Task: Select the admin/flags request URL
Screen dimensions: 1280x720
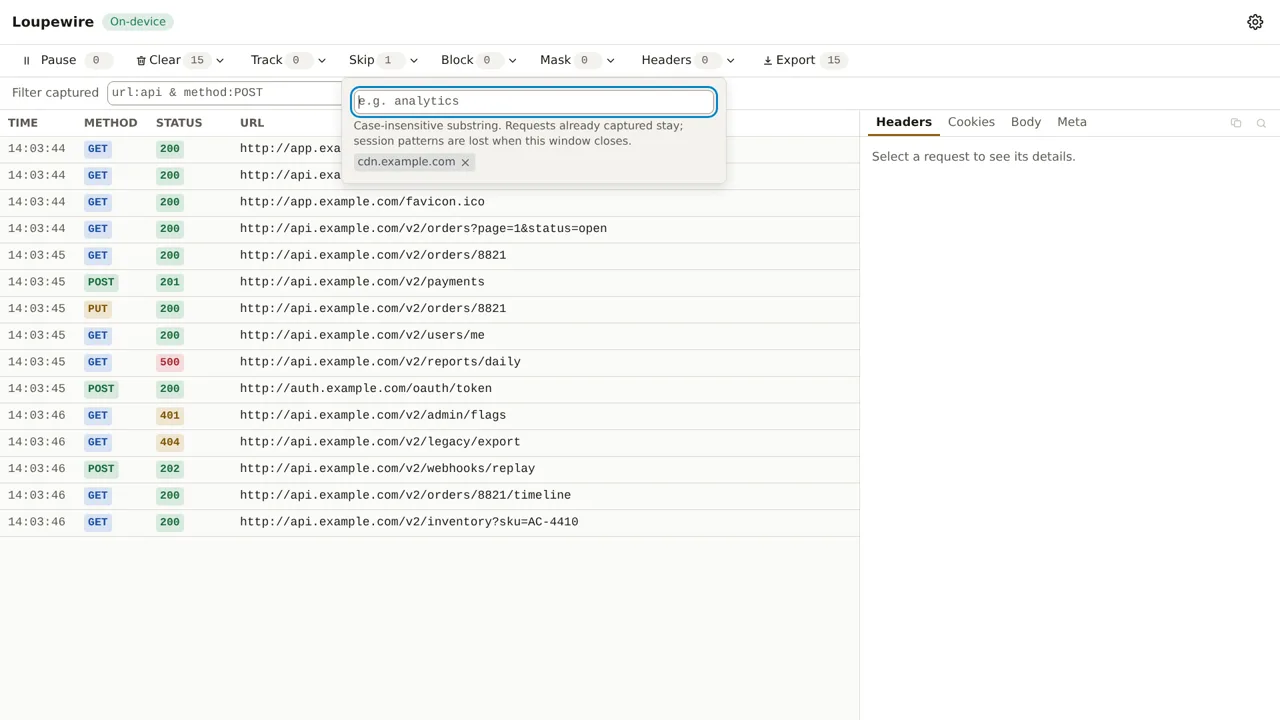Action: pyautogui.click(x=373, y=415)
